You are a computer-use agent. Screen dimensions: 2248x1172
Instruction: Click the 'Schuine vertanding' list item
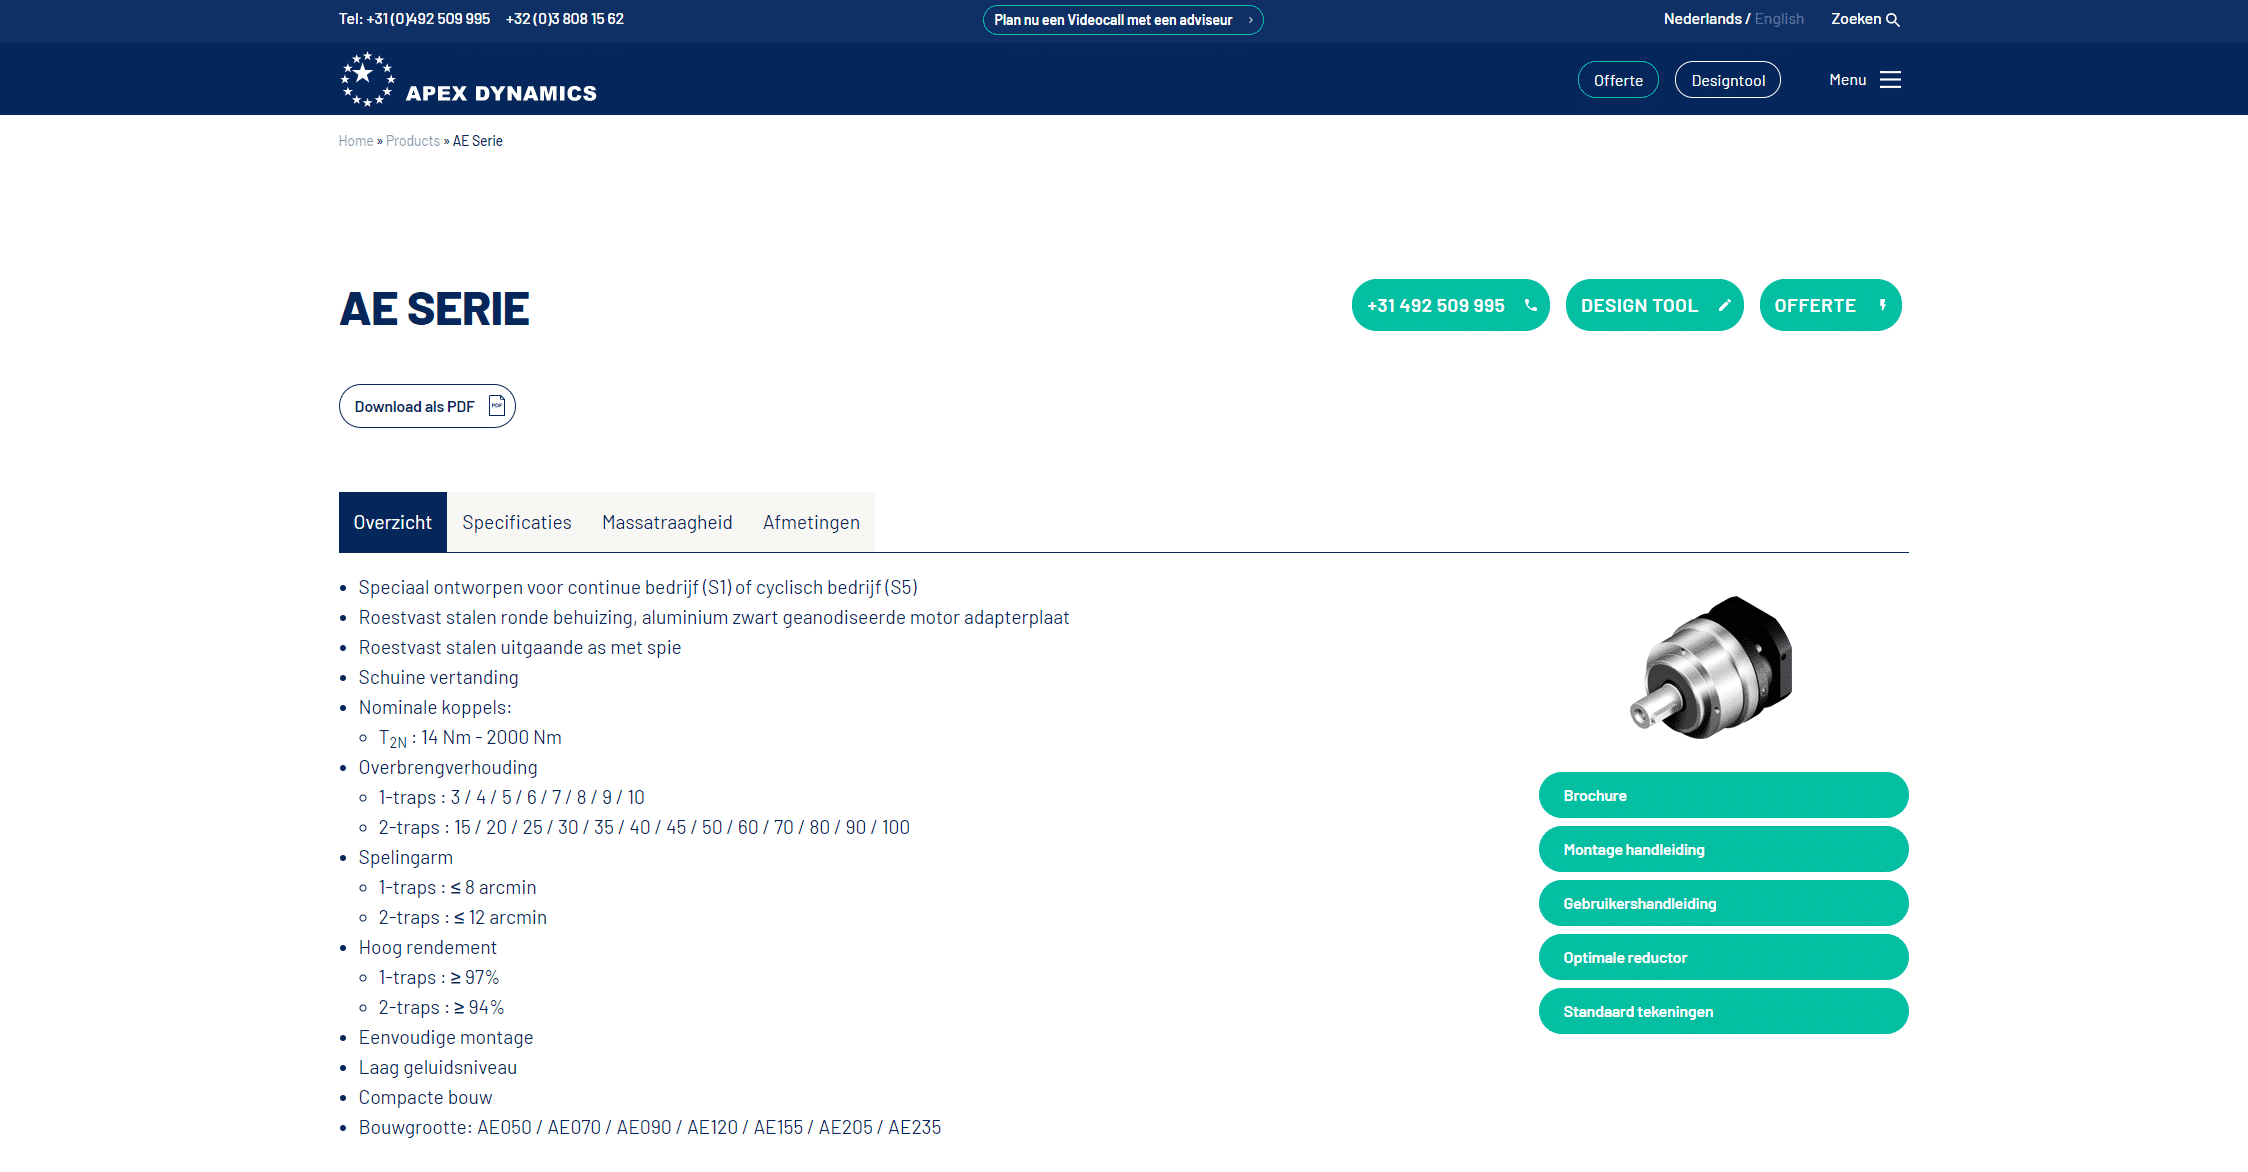[x=438, y=677]
